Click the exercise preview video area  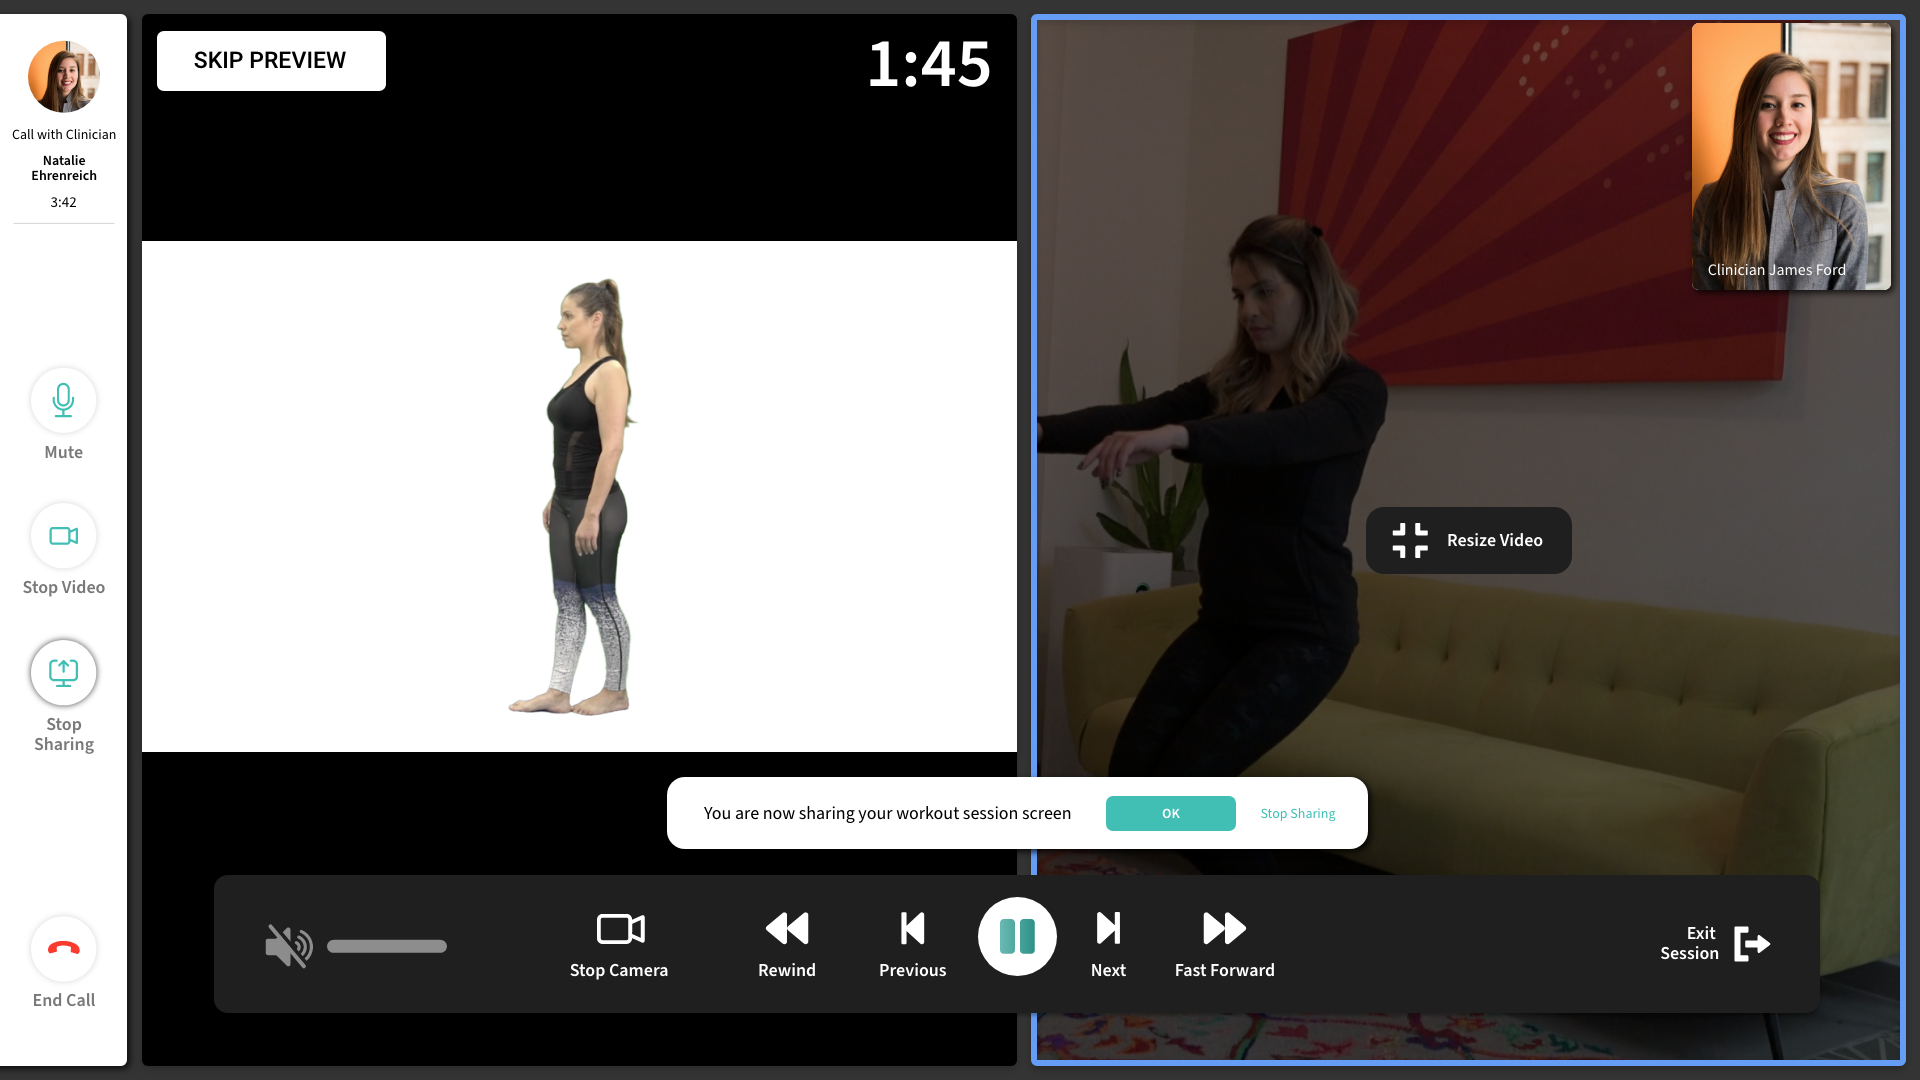[579, 496]
